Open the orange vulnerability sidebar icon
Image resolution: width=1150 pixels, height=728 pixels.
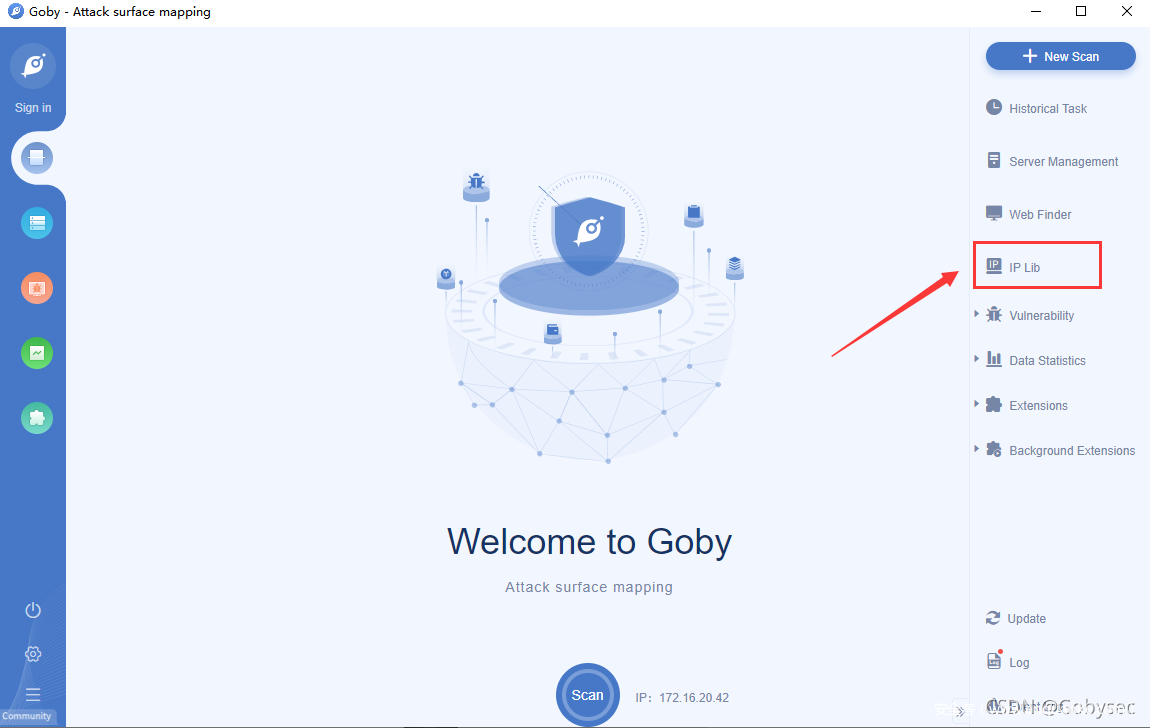(x=37, y=288)
